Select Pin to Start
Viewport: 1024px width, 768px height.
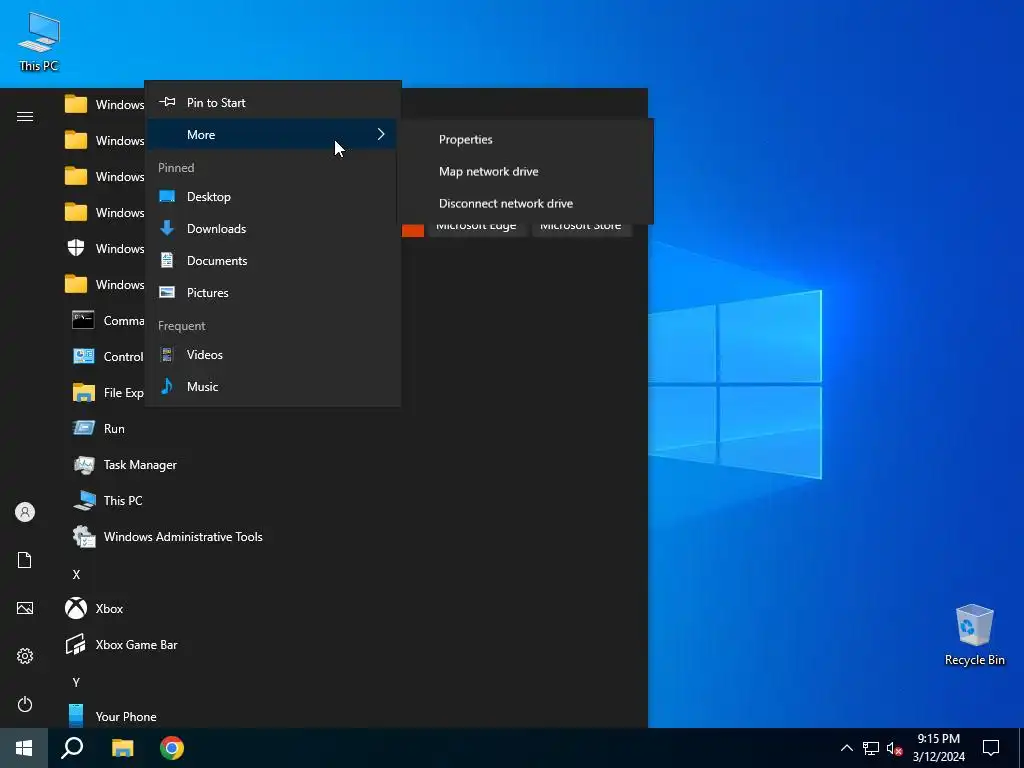point(272,103)
